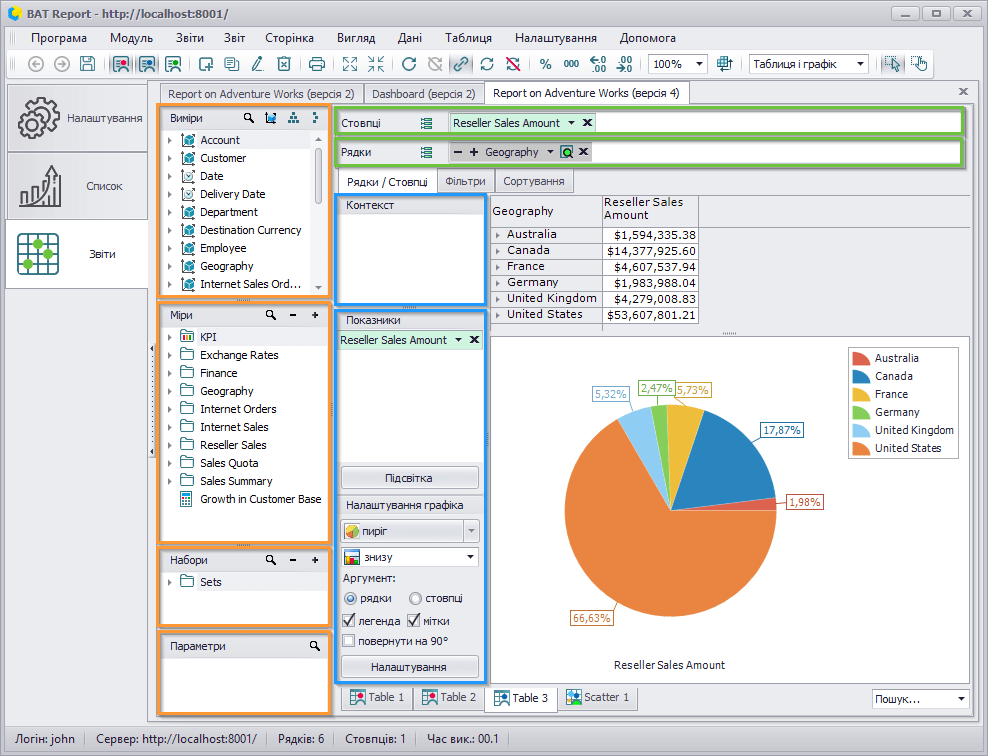Click the link chain toolbar icon
Screen dimensions: 988x756
[x=461, y=64]
